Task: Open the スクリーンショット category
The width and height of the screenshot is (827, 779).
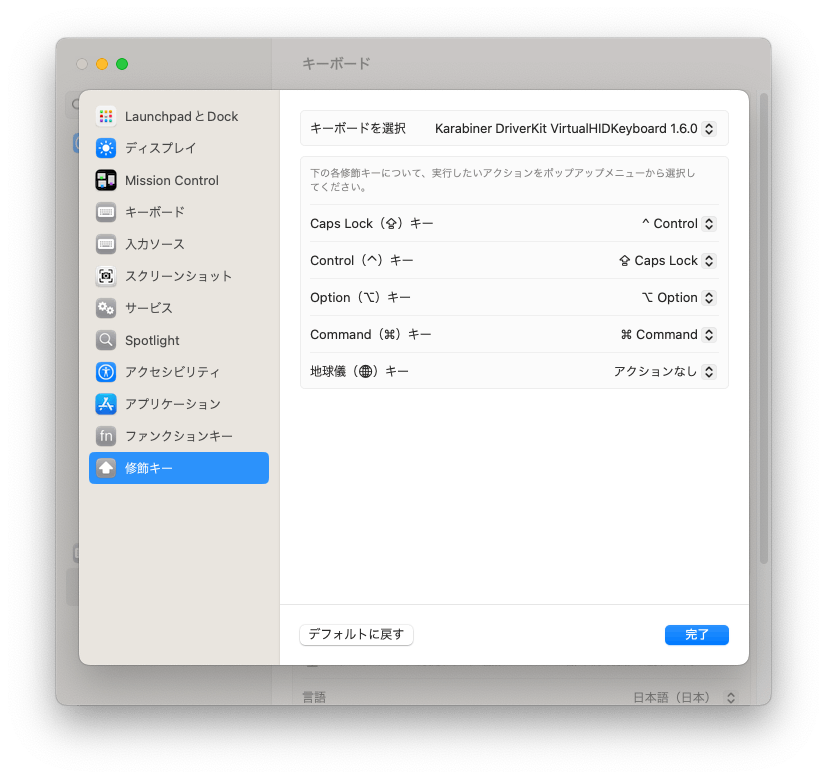Action: (x=179, y=276)
